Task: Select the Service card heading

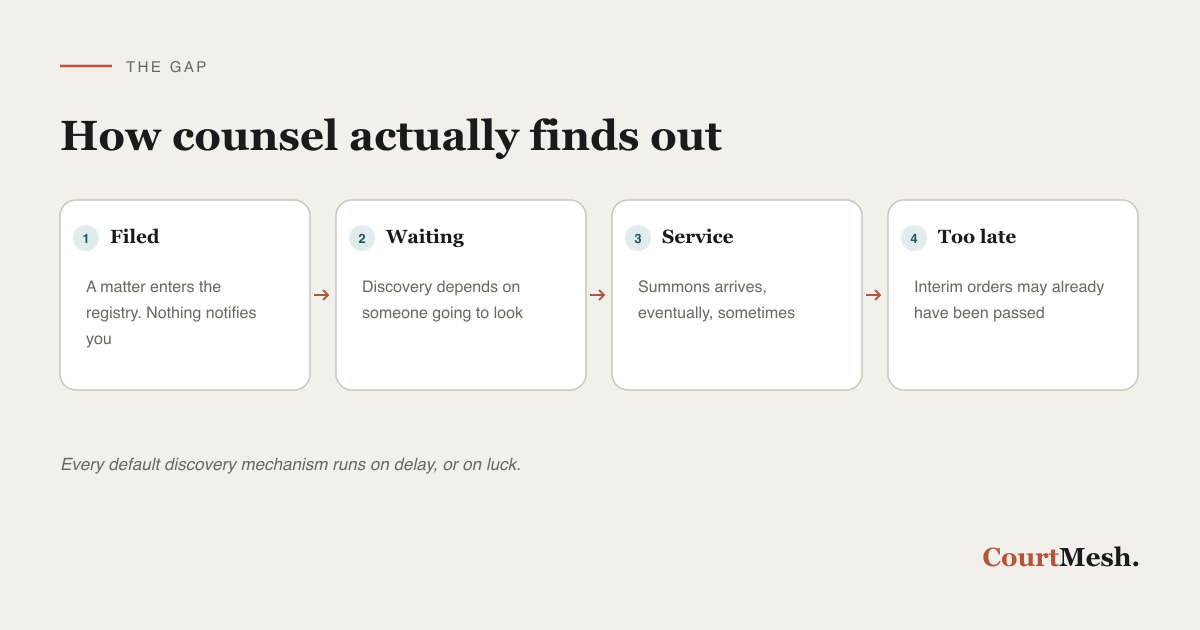Action: pos(698,237)
